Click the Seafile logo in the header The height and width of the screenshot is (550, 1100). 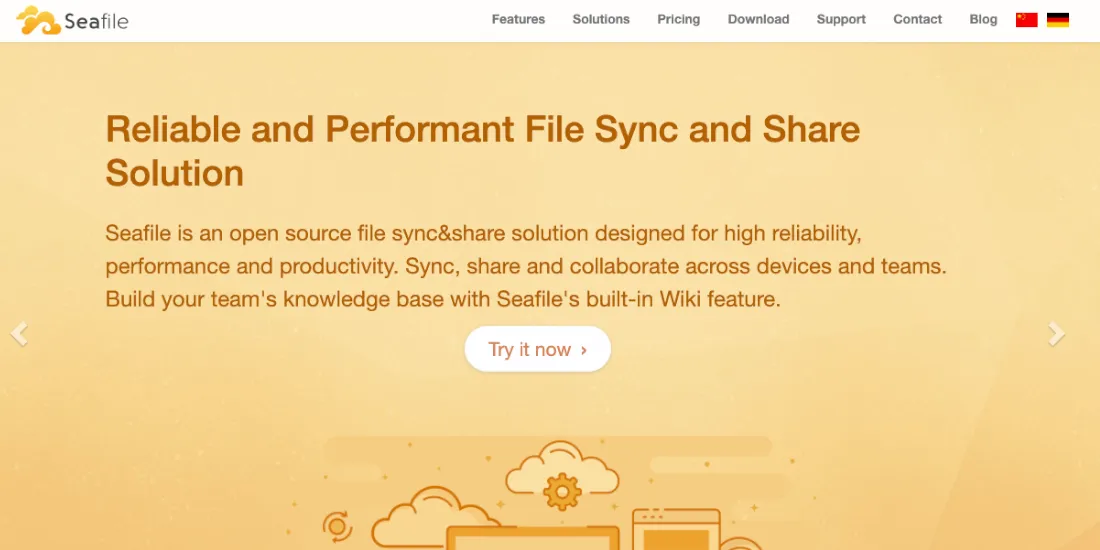(73, 20)
